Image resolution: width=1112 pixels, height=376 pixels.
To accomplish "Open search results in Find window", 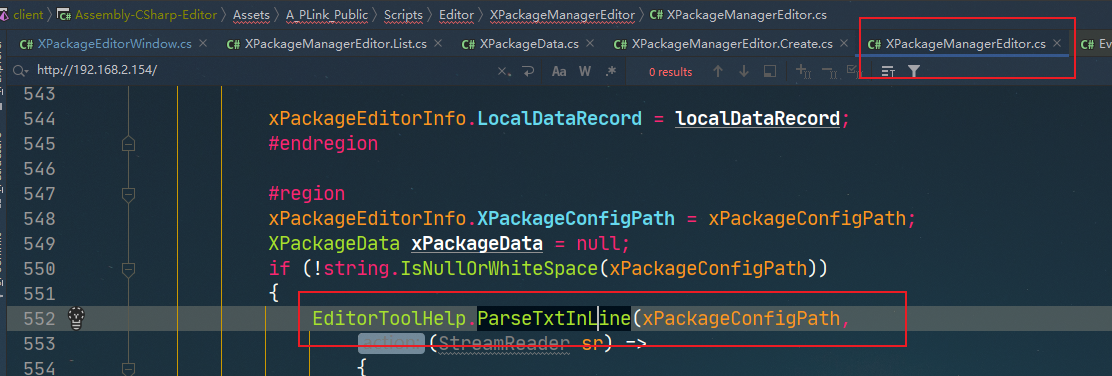I will (x=888, y=72).
